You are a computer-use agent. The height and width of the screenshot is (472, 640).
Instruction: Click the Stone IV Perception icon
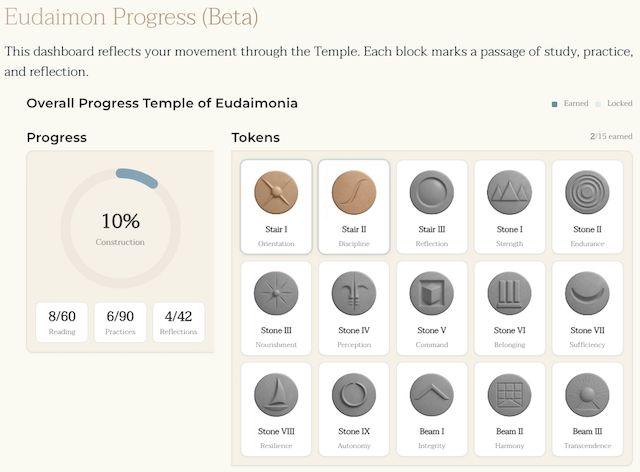point(354,293)
